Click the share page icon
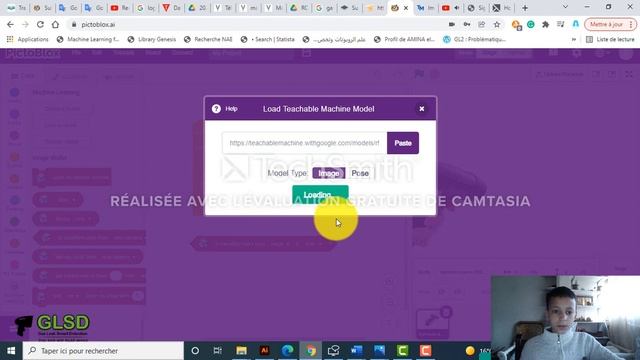The image size is (640, 360). tap(482, 24)
